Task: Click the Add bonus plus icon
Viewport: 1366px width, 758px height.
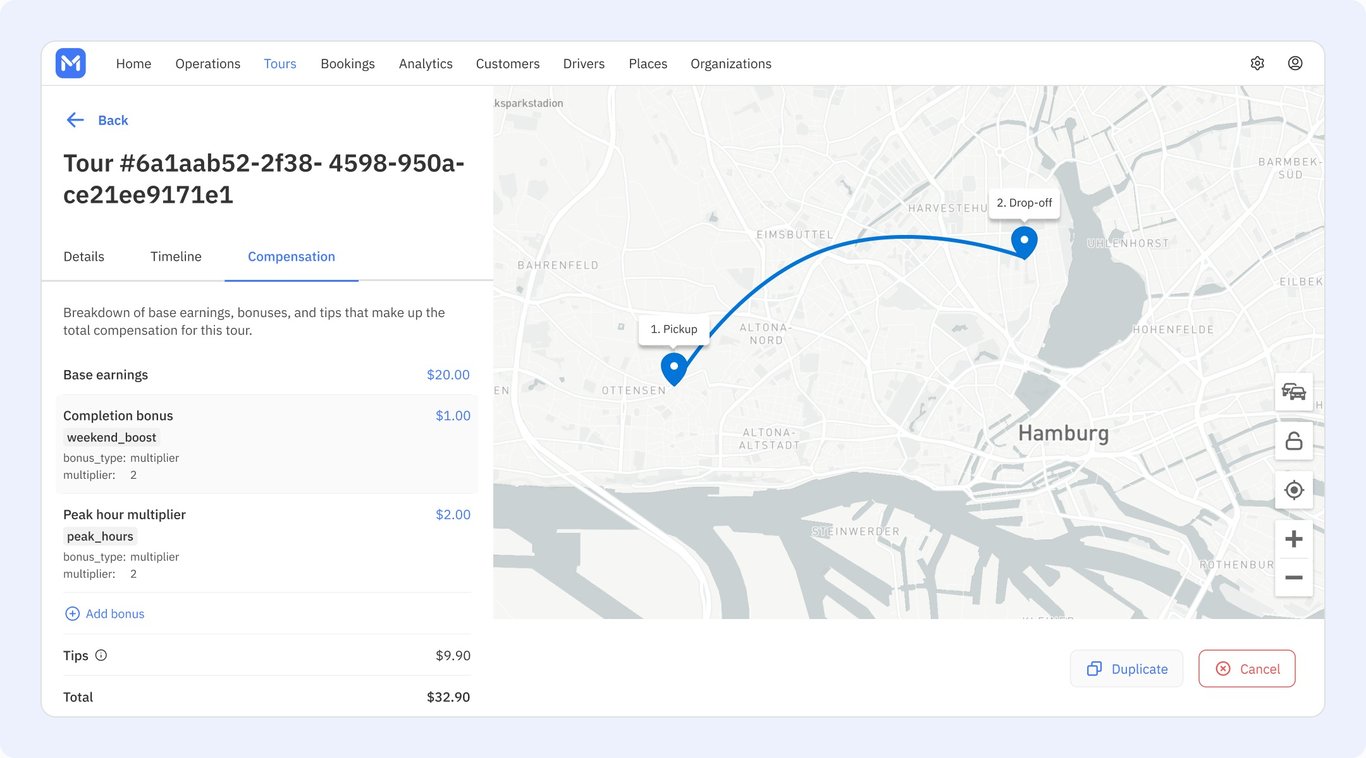Action: (72, 614)
